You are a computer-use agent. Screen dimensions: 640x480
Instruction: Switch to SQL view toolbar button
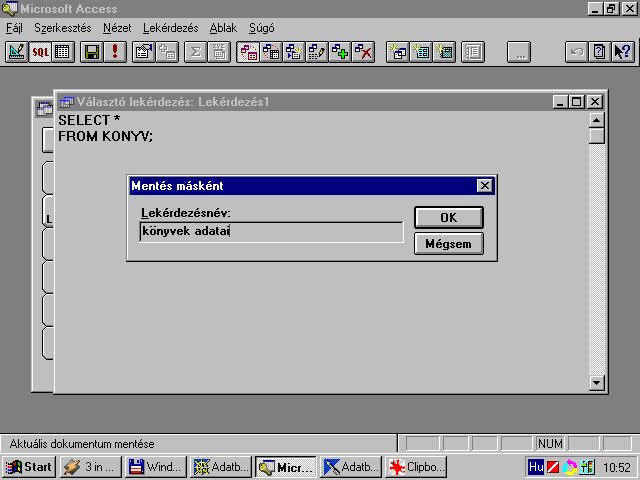tap(40, 52)
